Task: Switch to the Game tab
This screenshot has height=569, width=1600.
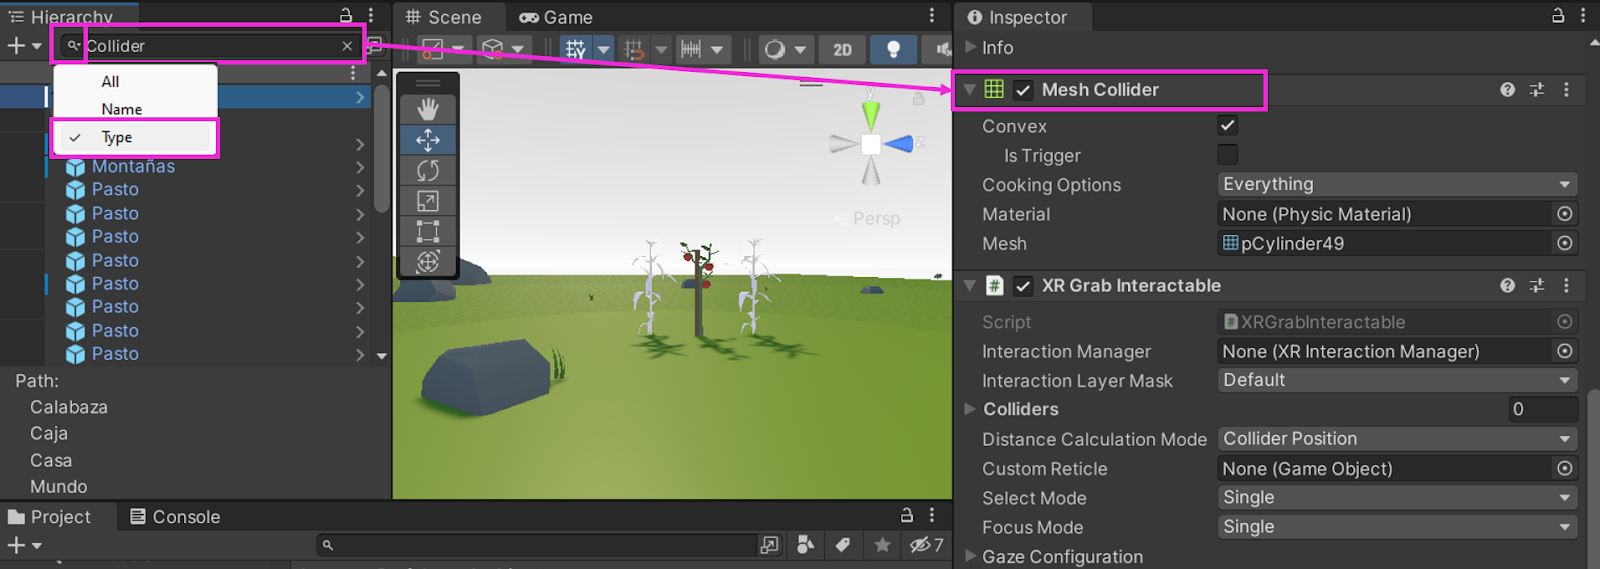Action: tap(557, 17)
